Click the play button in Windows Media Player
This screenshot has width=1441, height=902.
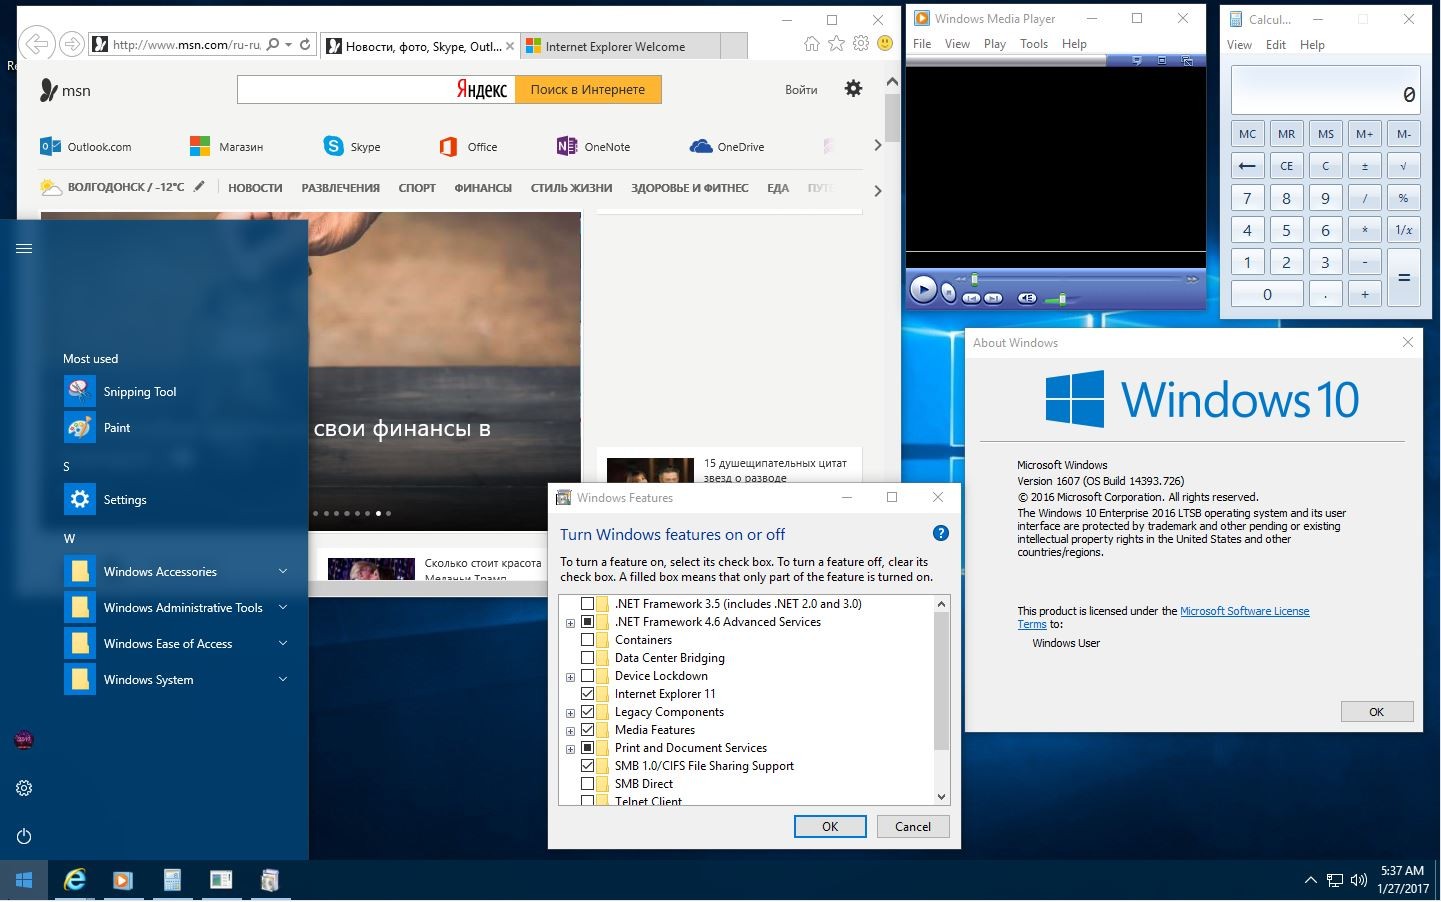pos(923,290)
